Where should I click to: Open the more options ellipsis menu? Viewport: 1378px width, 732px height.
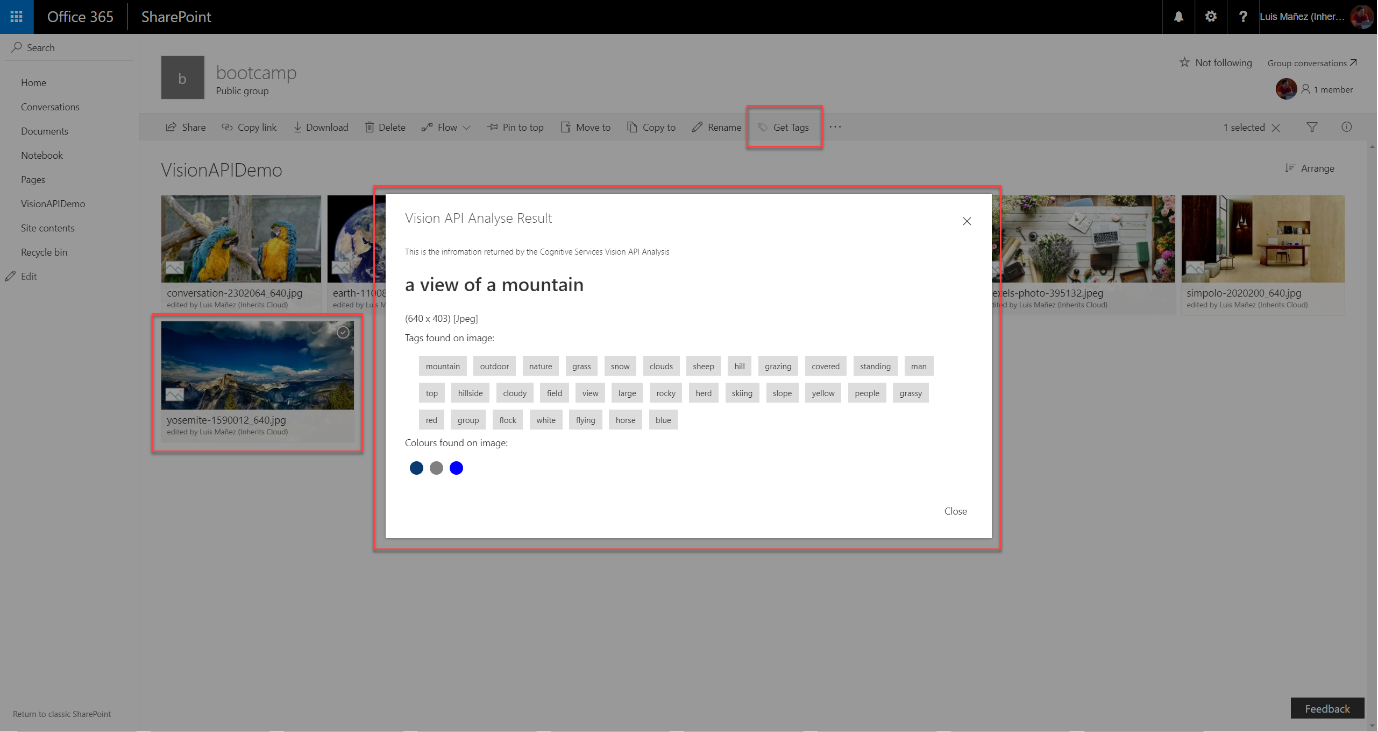(835, 127)
